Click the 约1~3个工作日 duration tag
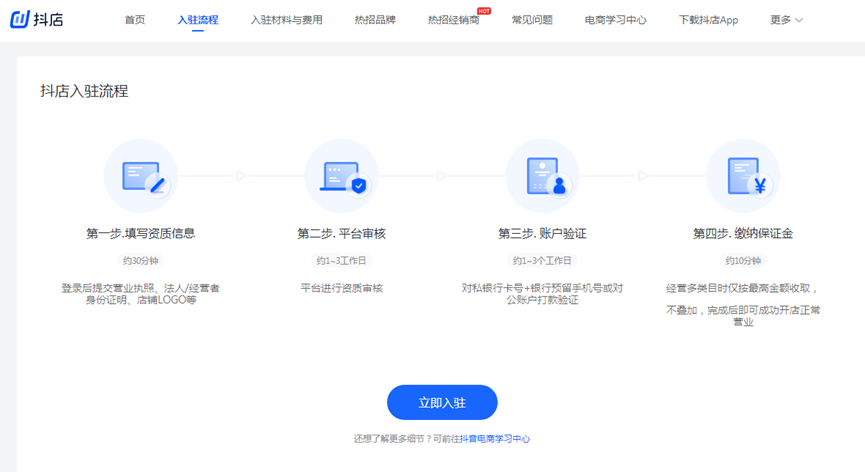Viewport: 865px width, 472px height. pos(542,261)
